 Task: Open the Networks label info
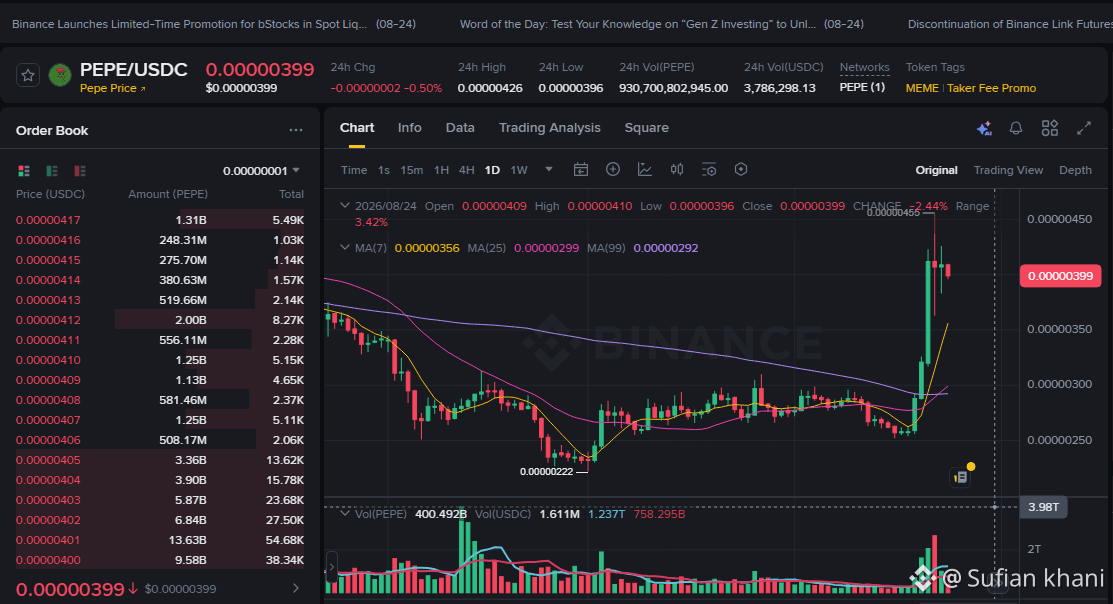tap(864, 67)
